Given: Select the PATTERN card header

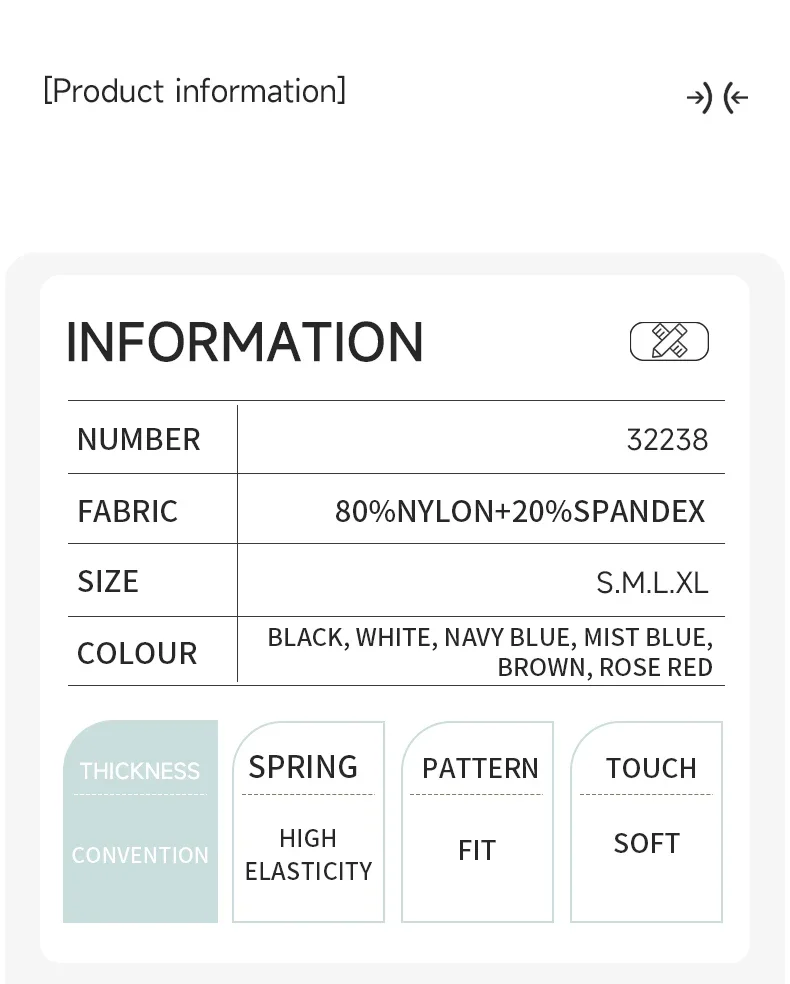Looking at the screenshot, I should tap(480, 768).
